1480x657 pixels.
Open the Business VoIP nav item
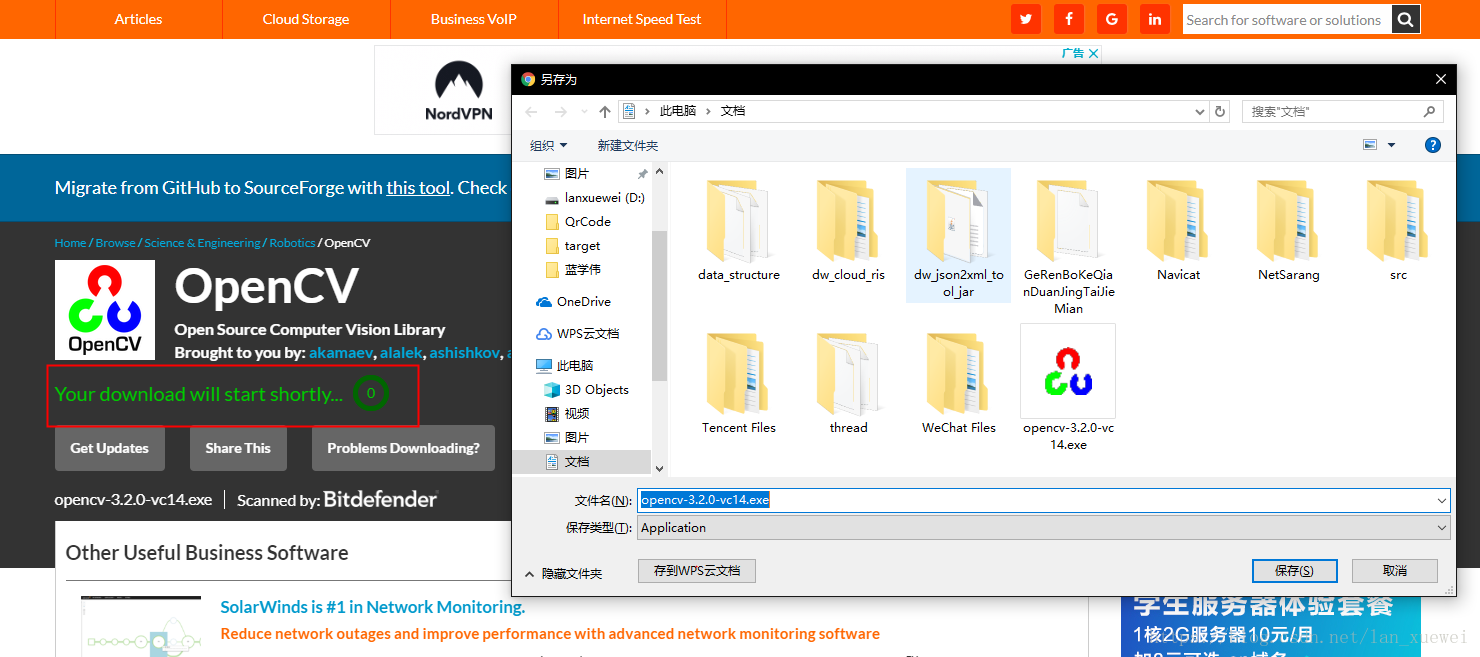(474, 19)
